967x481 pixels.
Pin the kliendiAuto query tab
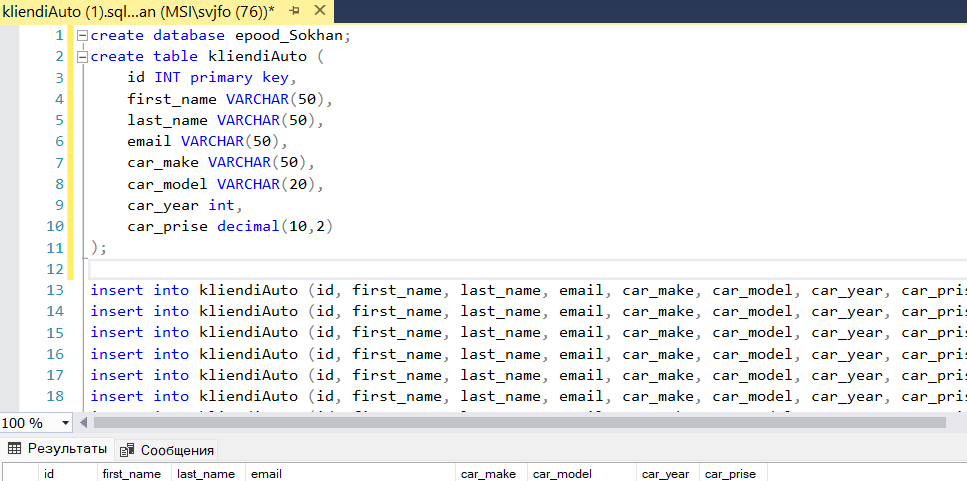295,10
